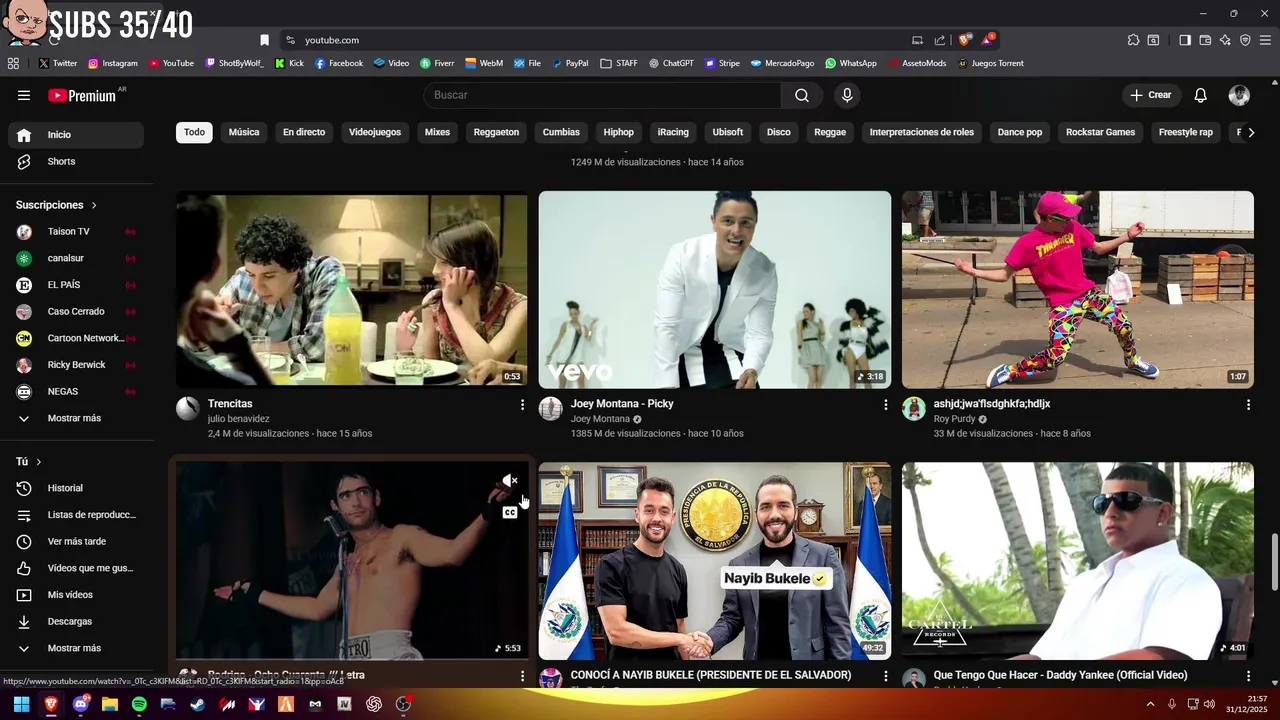Open options menu for Joey Montana - Picky
Viewport: 1280px width, 720px height.
[885, 404]
